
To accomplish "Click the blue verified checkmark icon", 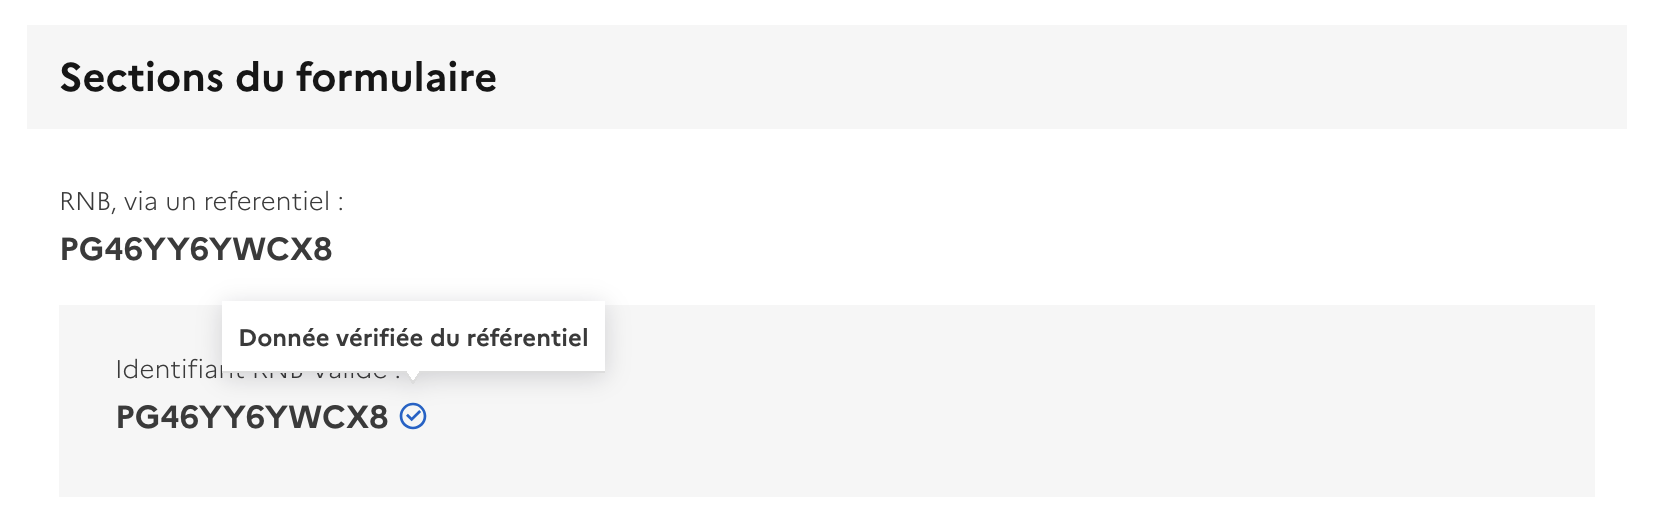I will (413, 416).
